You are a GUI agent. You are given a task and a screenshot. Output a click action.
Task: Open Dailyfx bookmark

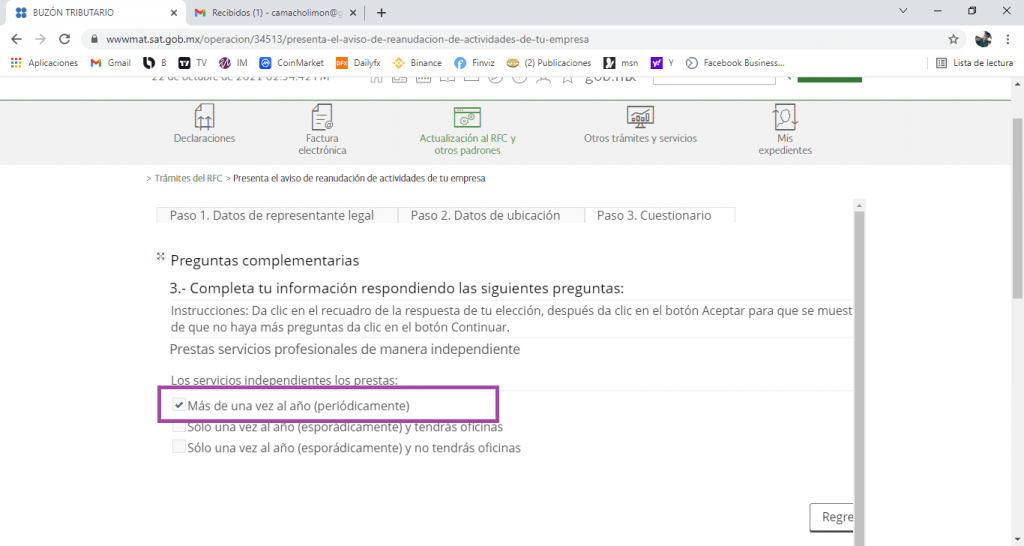[x=358, y=63]
